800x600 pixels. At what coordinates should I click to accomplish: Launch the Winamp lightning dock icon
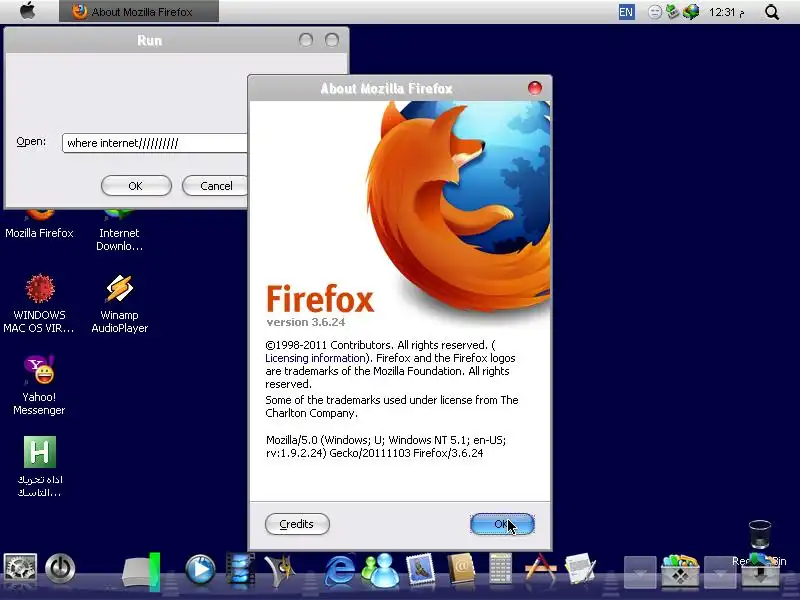(x=279, y=568)
